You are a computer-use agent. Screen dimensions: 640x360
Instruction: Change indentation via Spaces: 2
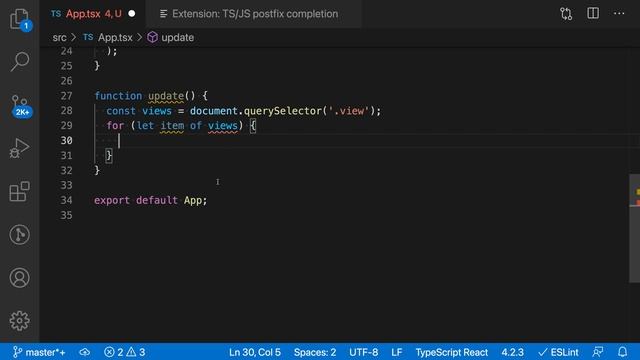click(x=315, y=352)
